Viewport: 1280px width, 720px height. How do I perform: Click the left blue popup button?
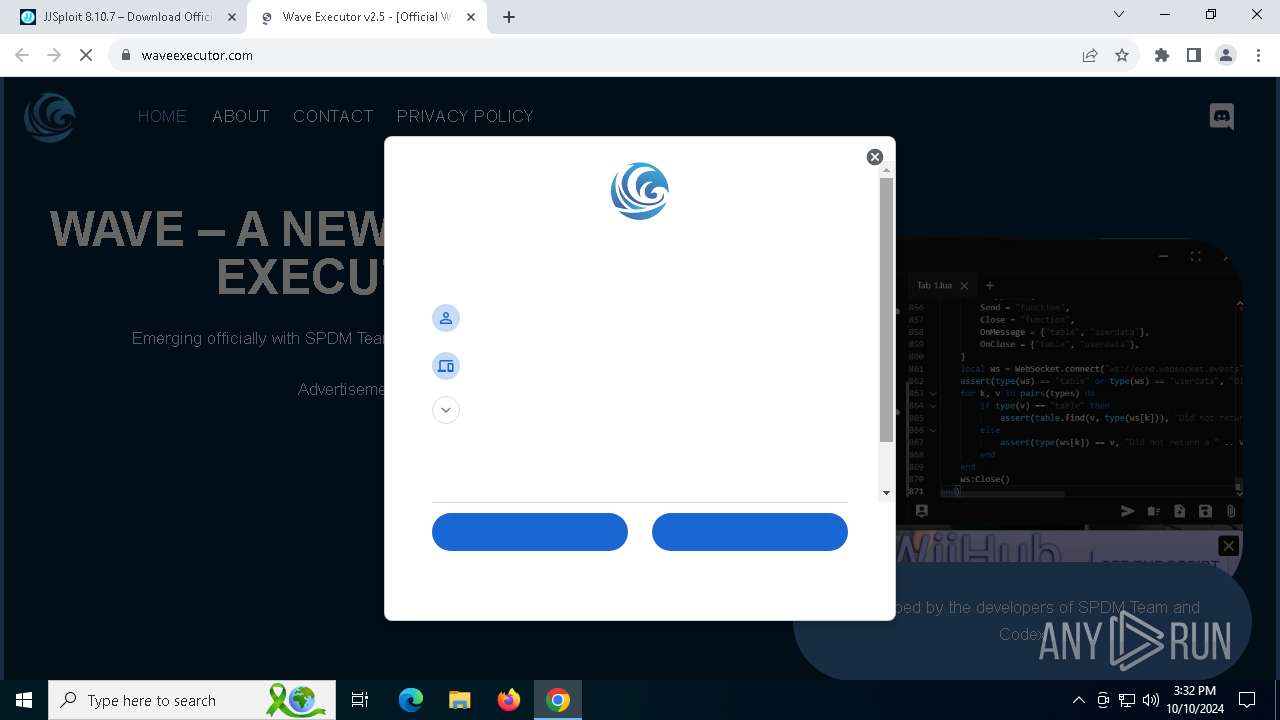pyautogui.click(x=530, y=532)
